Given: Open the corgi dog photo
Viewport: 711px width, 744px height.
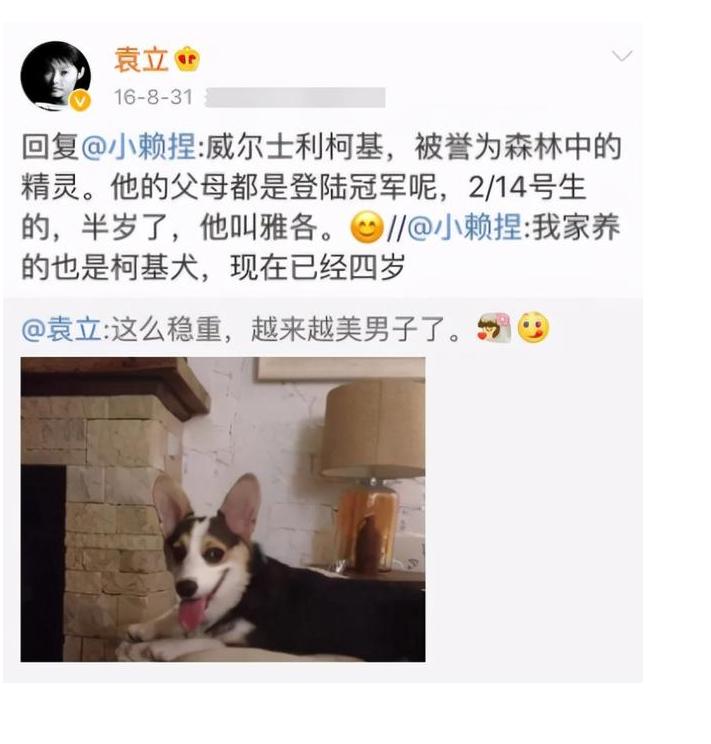Looking at the screenshot, I should (223, 509).
